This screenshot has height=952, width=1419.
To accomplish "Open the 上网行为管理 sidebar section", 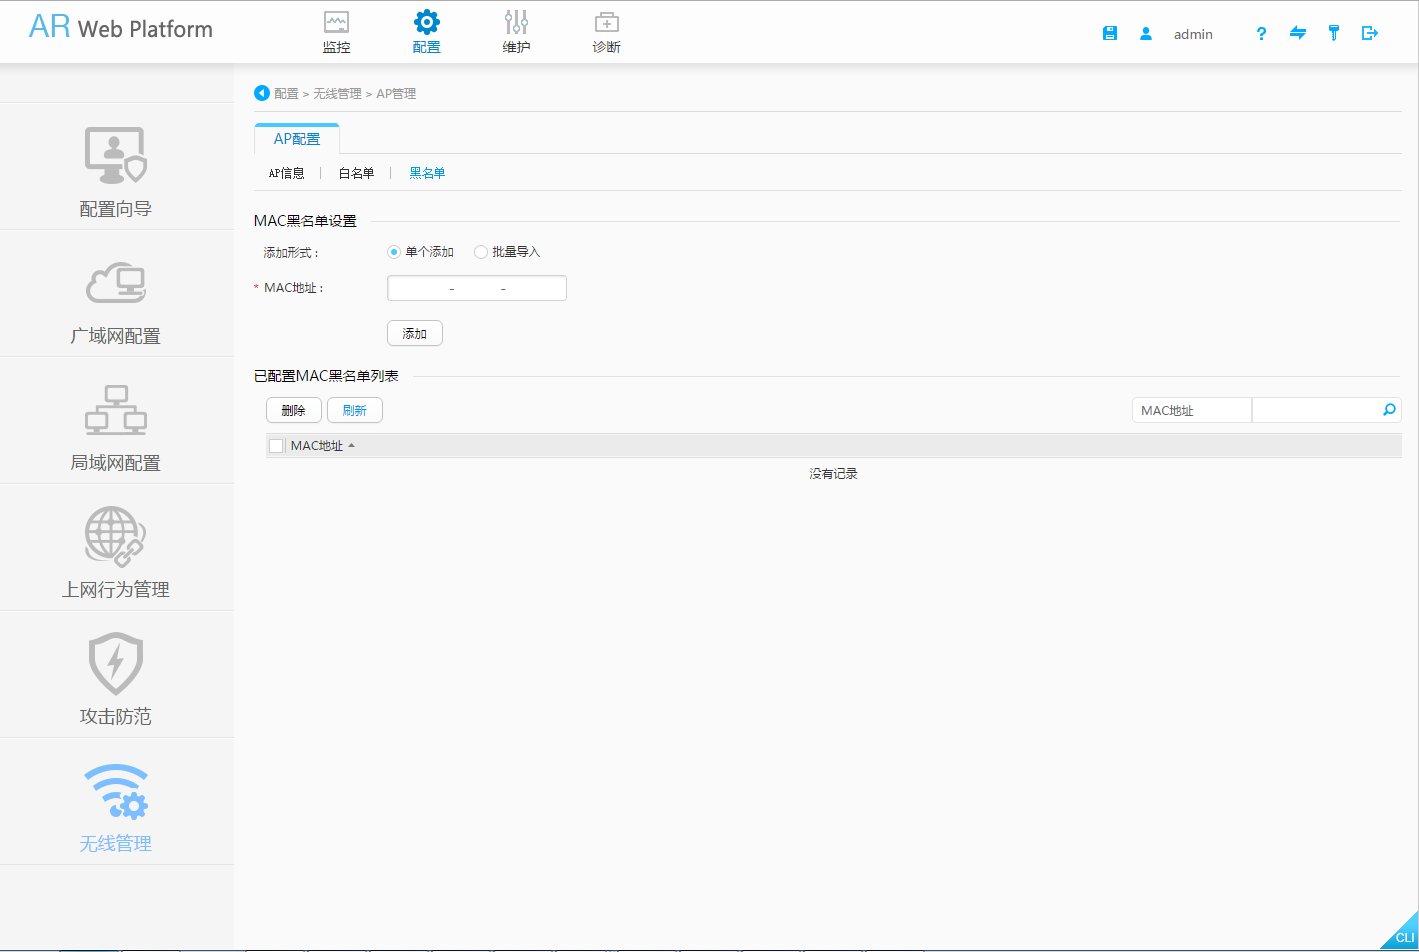I will (115, 548).
